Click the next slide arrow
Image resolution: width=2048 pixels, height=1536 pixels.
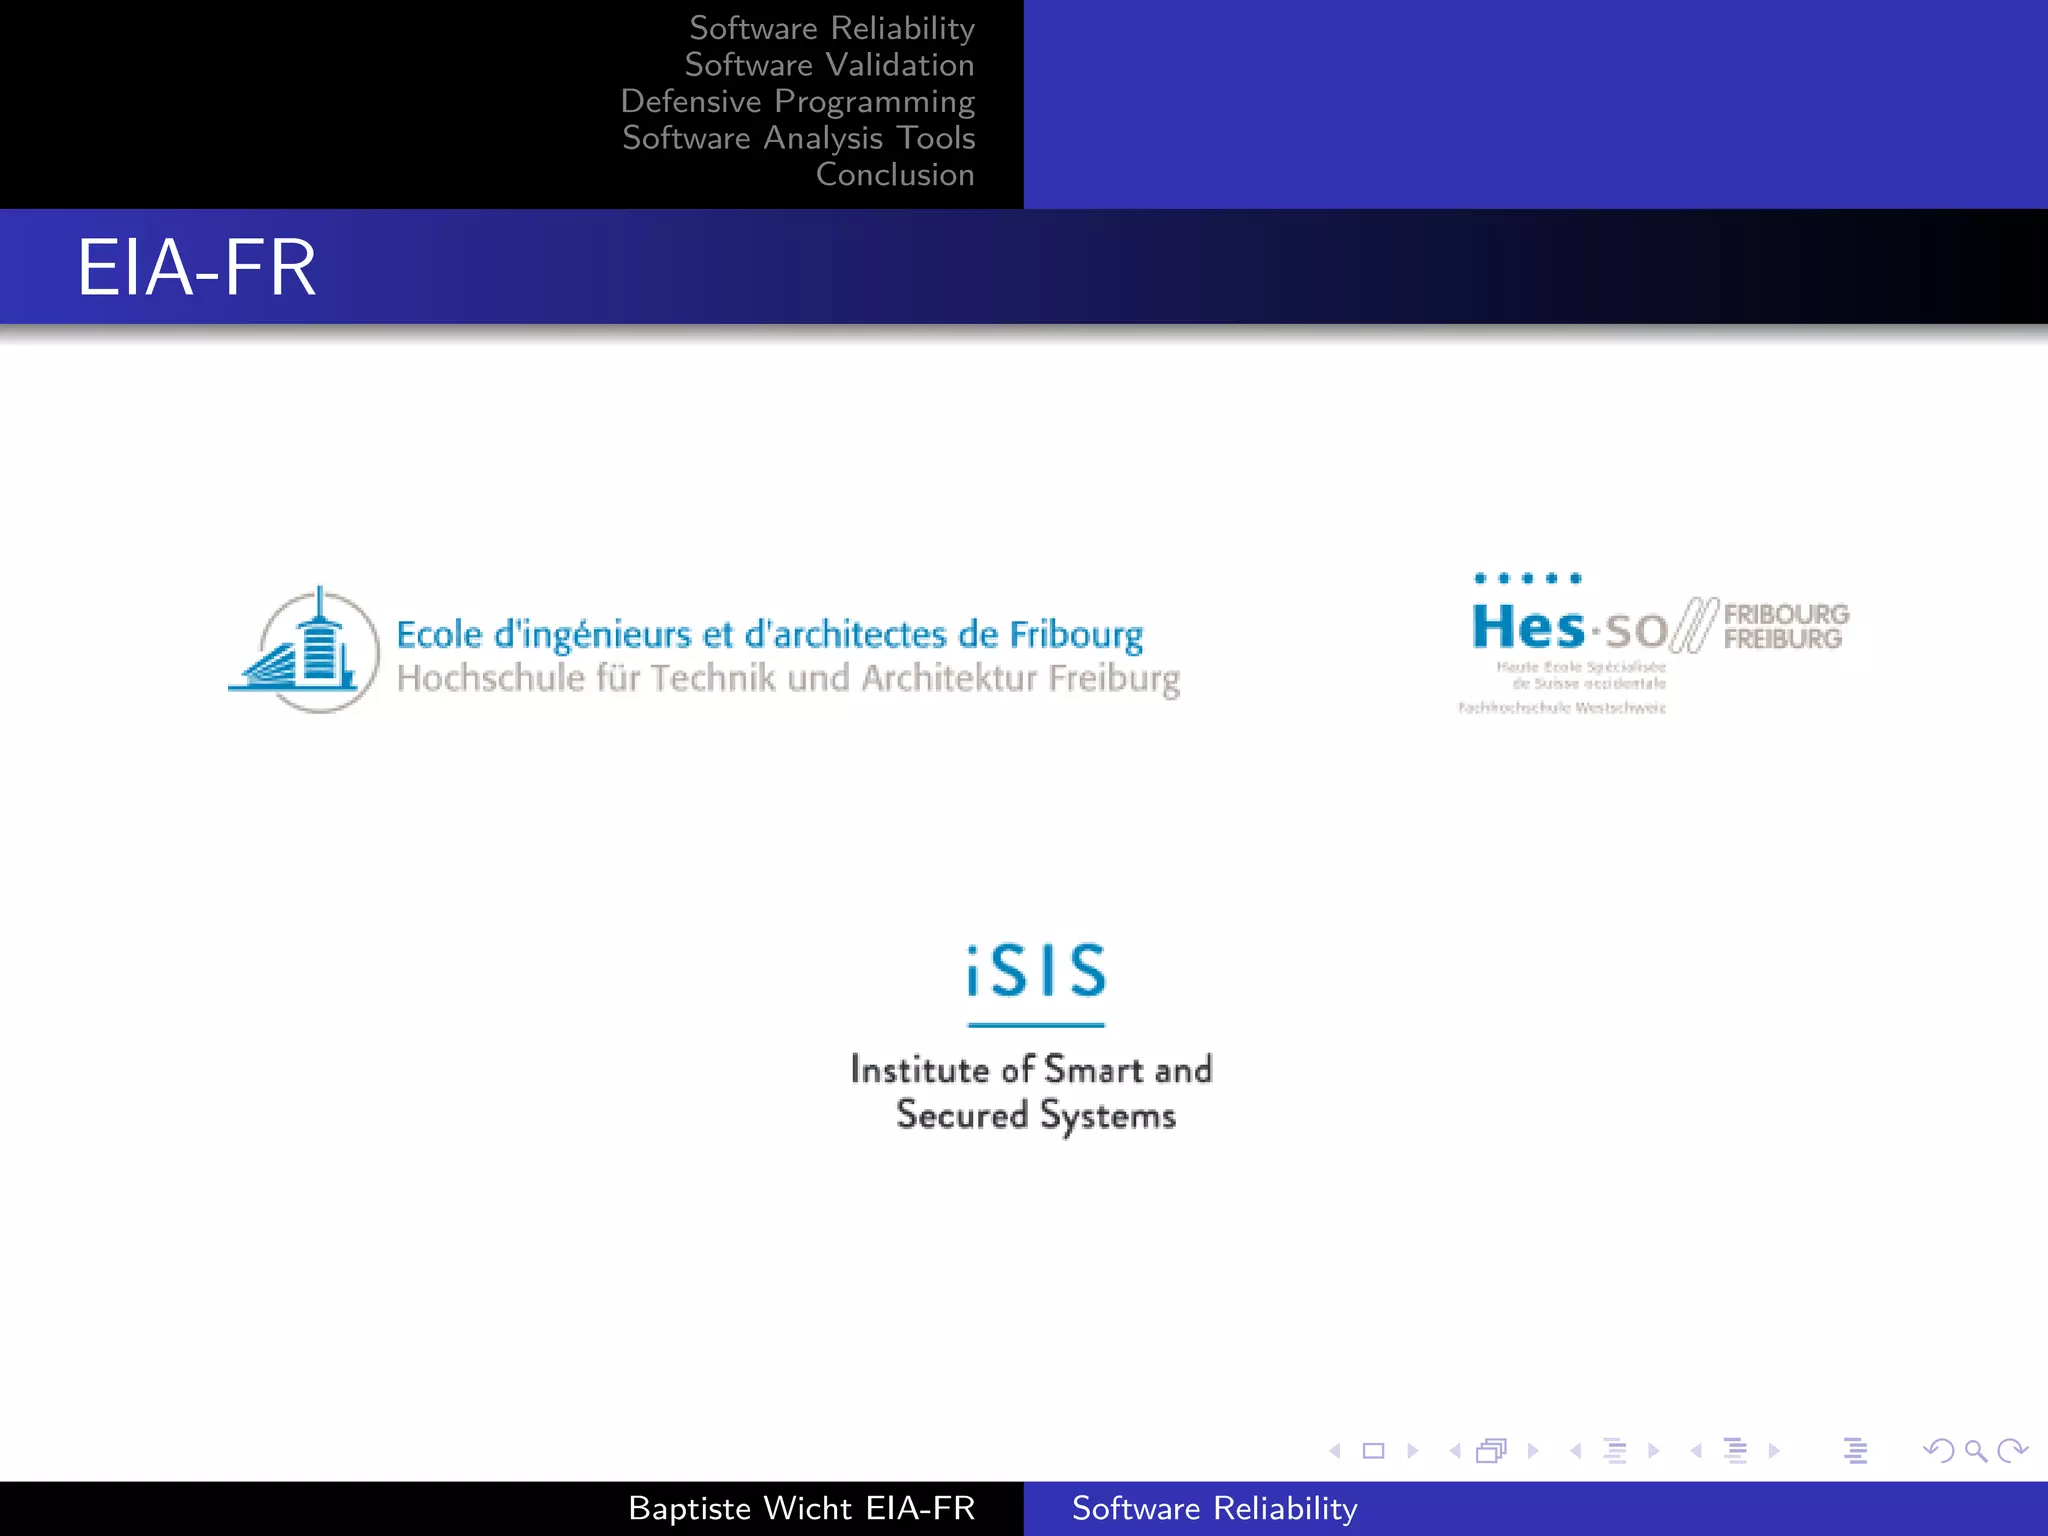tap(1413, 1451)
